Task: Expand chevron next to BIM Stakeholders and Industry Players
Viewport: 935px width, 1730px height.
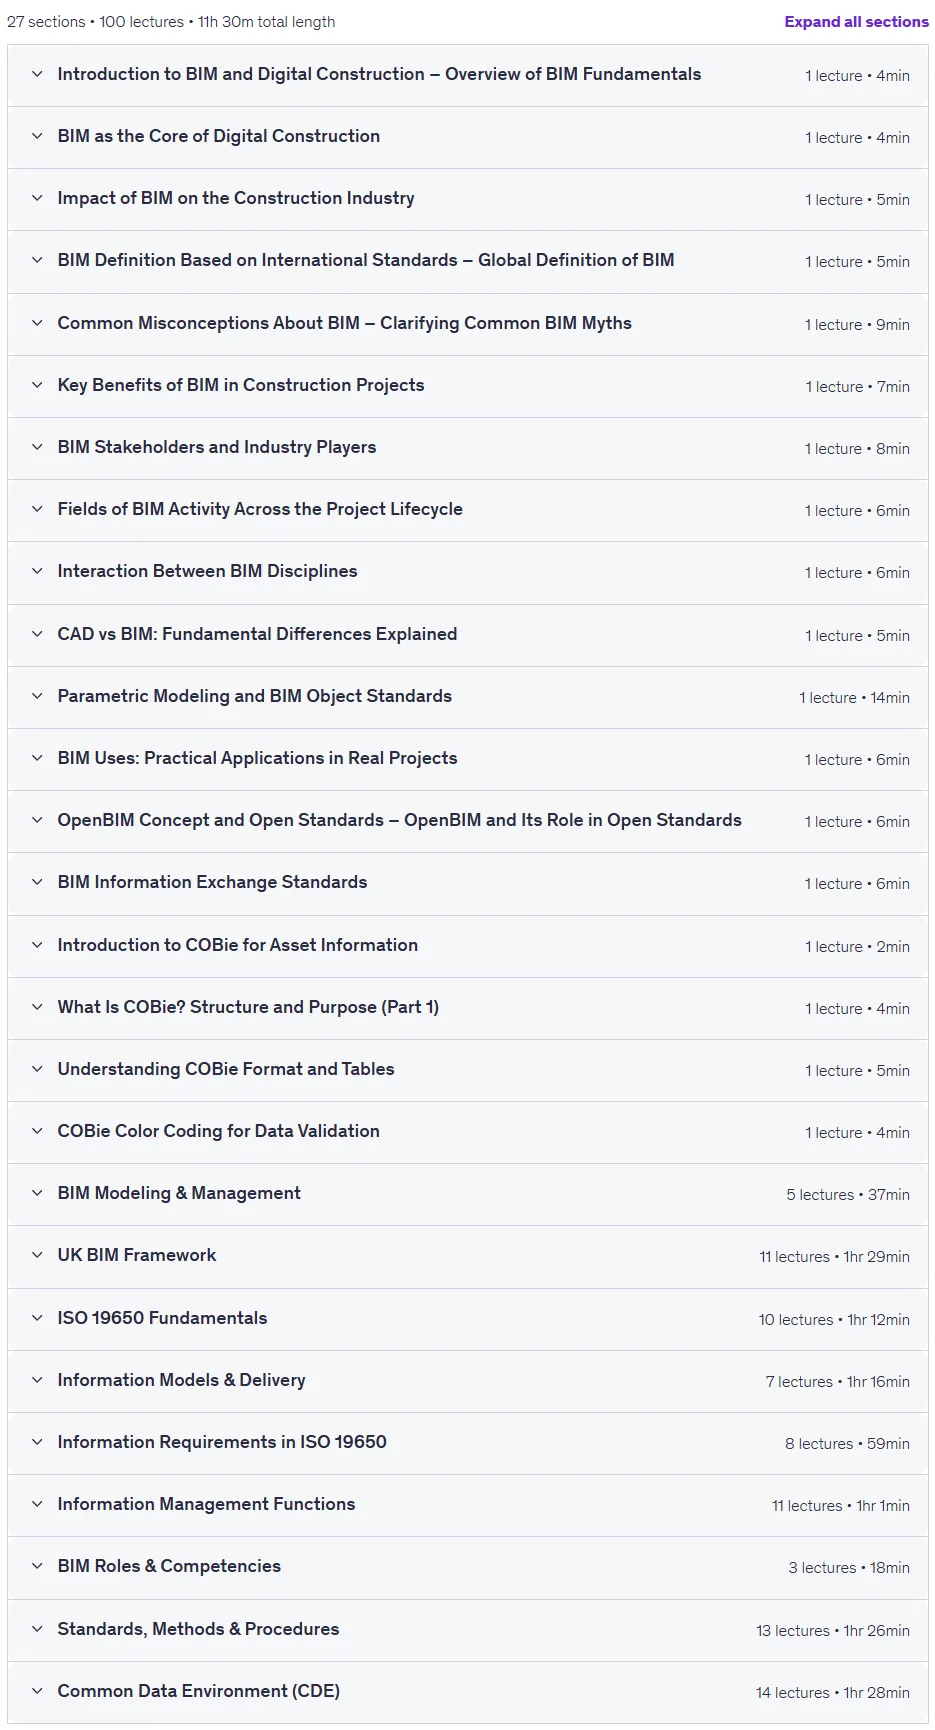Action: click(37, 447)
